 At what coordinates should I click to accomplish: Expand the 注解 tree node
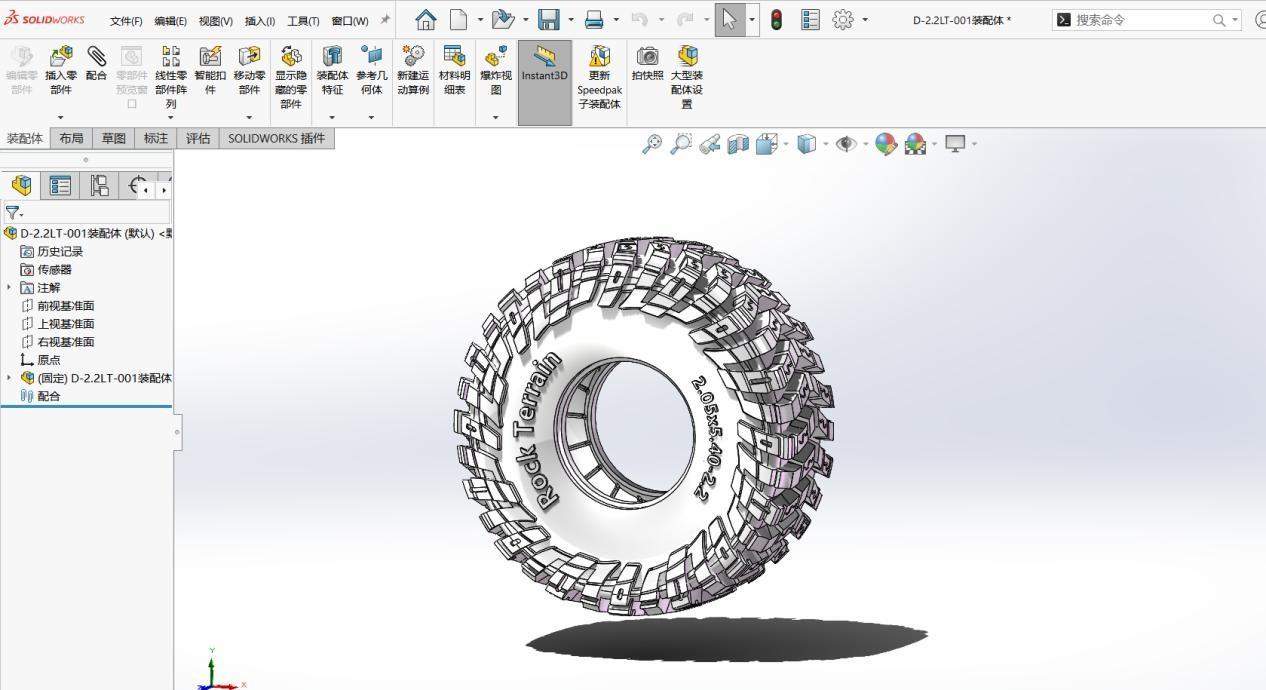[9, 288]
